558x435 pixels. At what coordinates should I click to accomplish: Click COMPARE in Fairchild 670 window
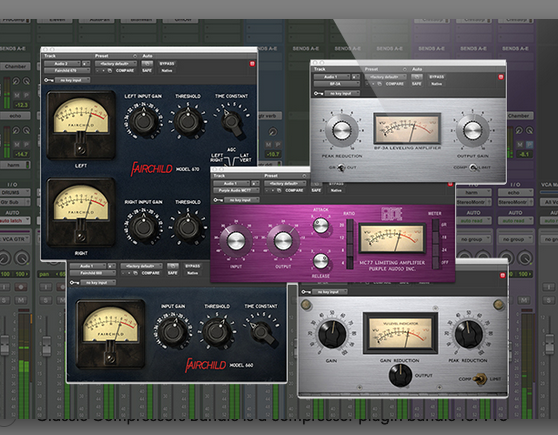coord(125,70)
